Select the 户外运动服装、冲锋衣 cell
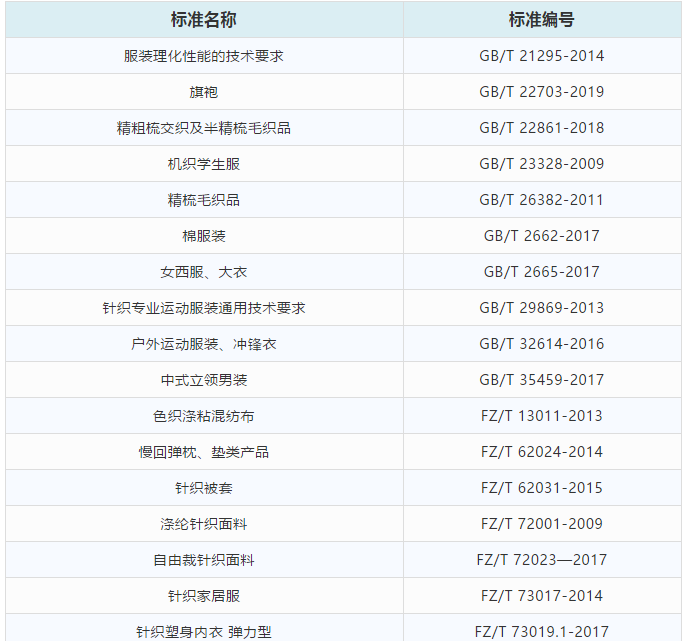The height and width of the screenshot is (643, 689). pos(204,344)
